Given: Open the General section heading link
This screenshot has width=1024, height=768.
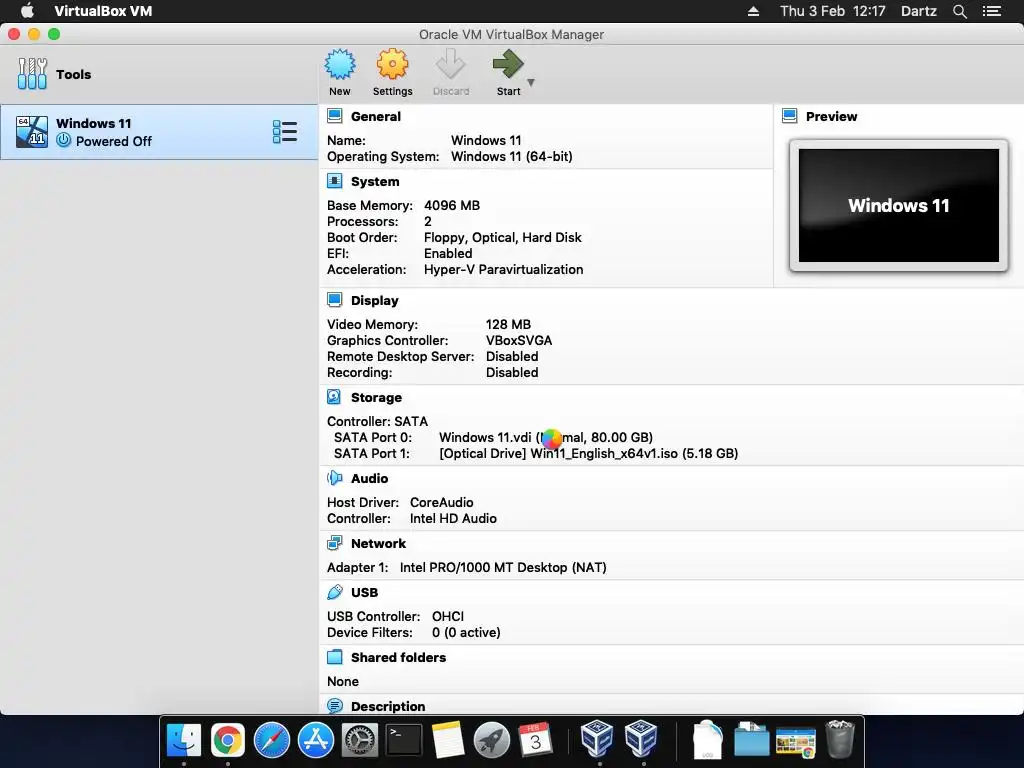Looking at the screenshot, I should coord(376,116).
